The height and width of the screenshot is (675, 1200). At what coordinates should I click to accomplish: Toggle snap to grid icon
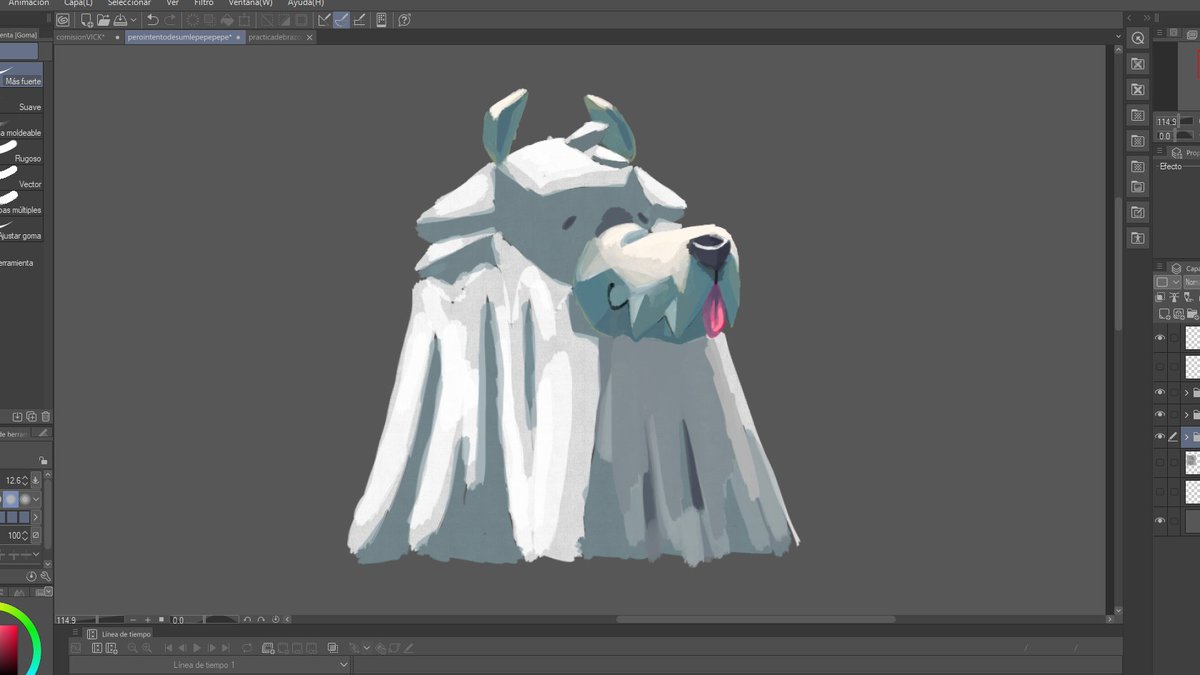coord(360,19)
